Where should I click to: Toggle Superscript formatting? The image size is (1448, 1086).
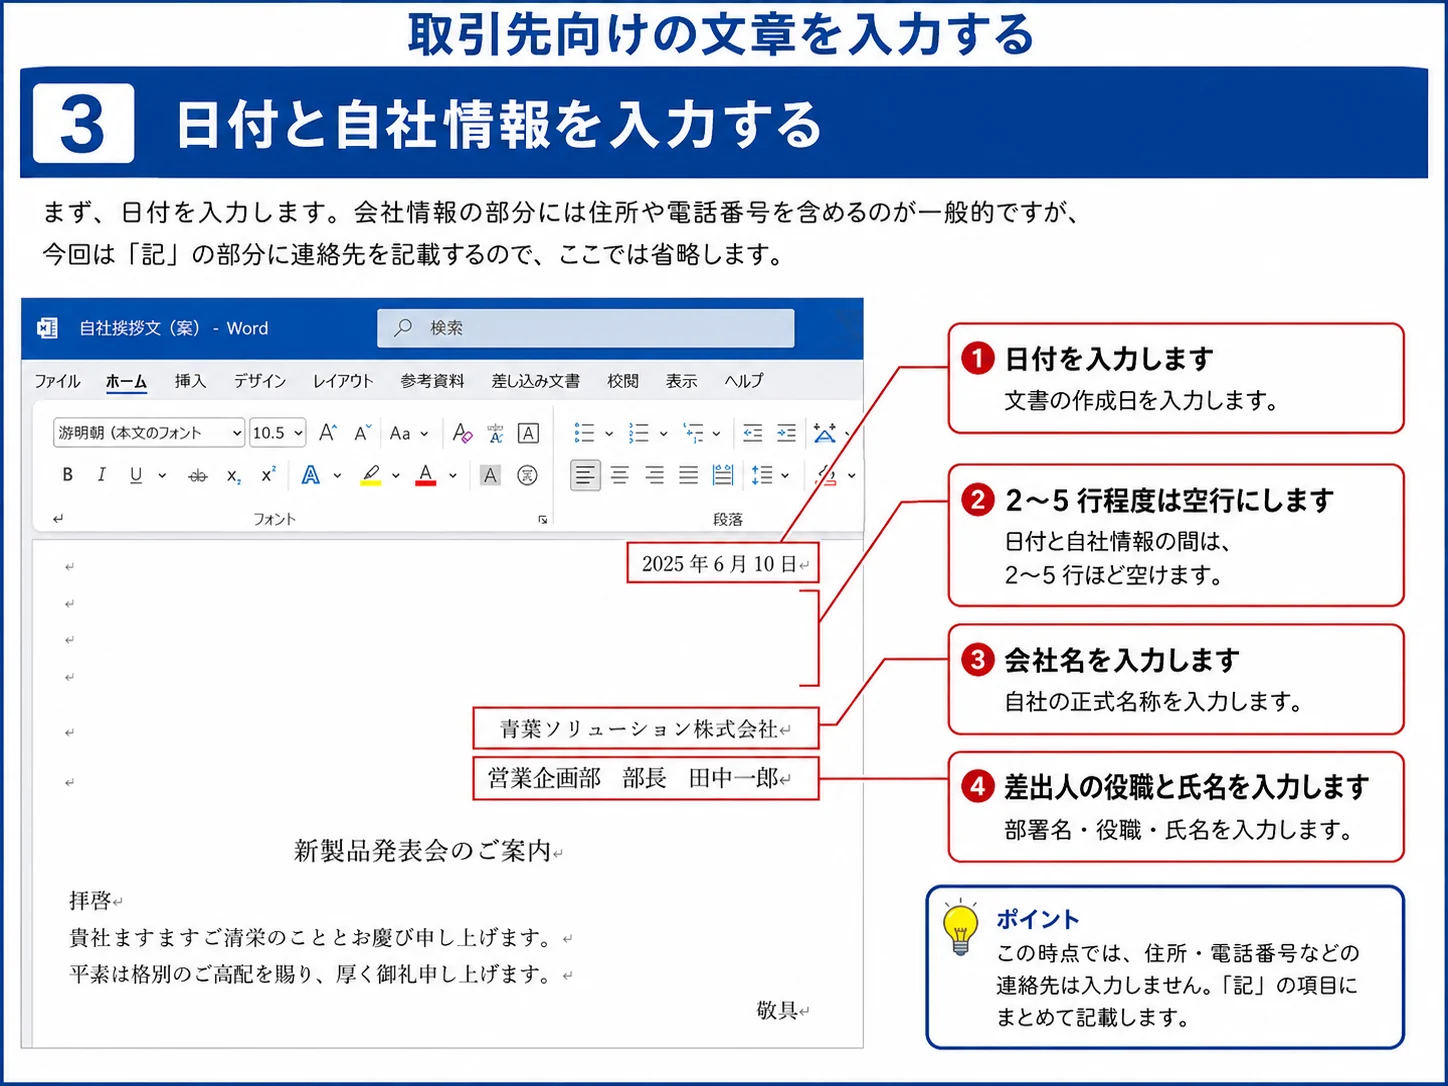coord(268,475)
